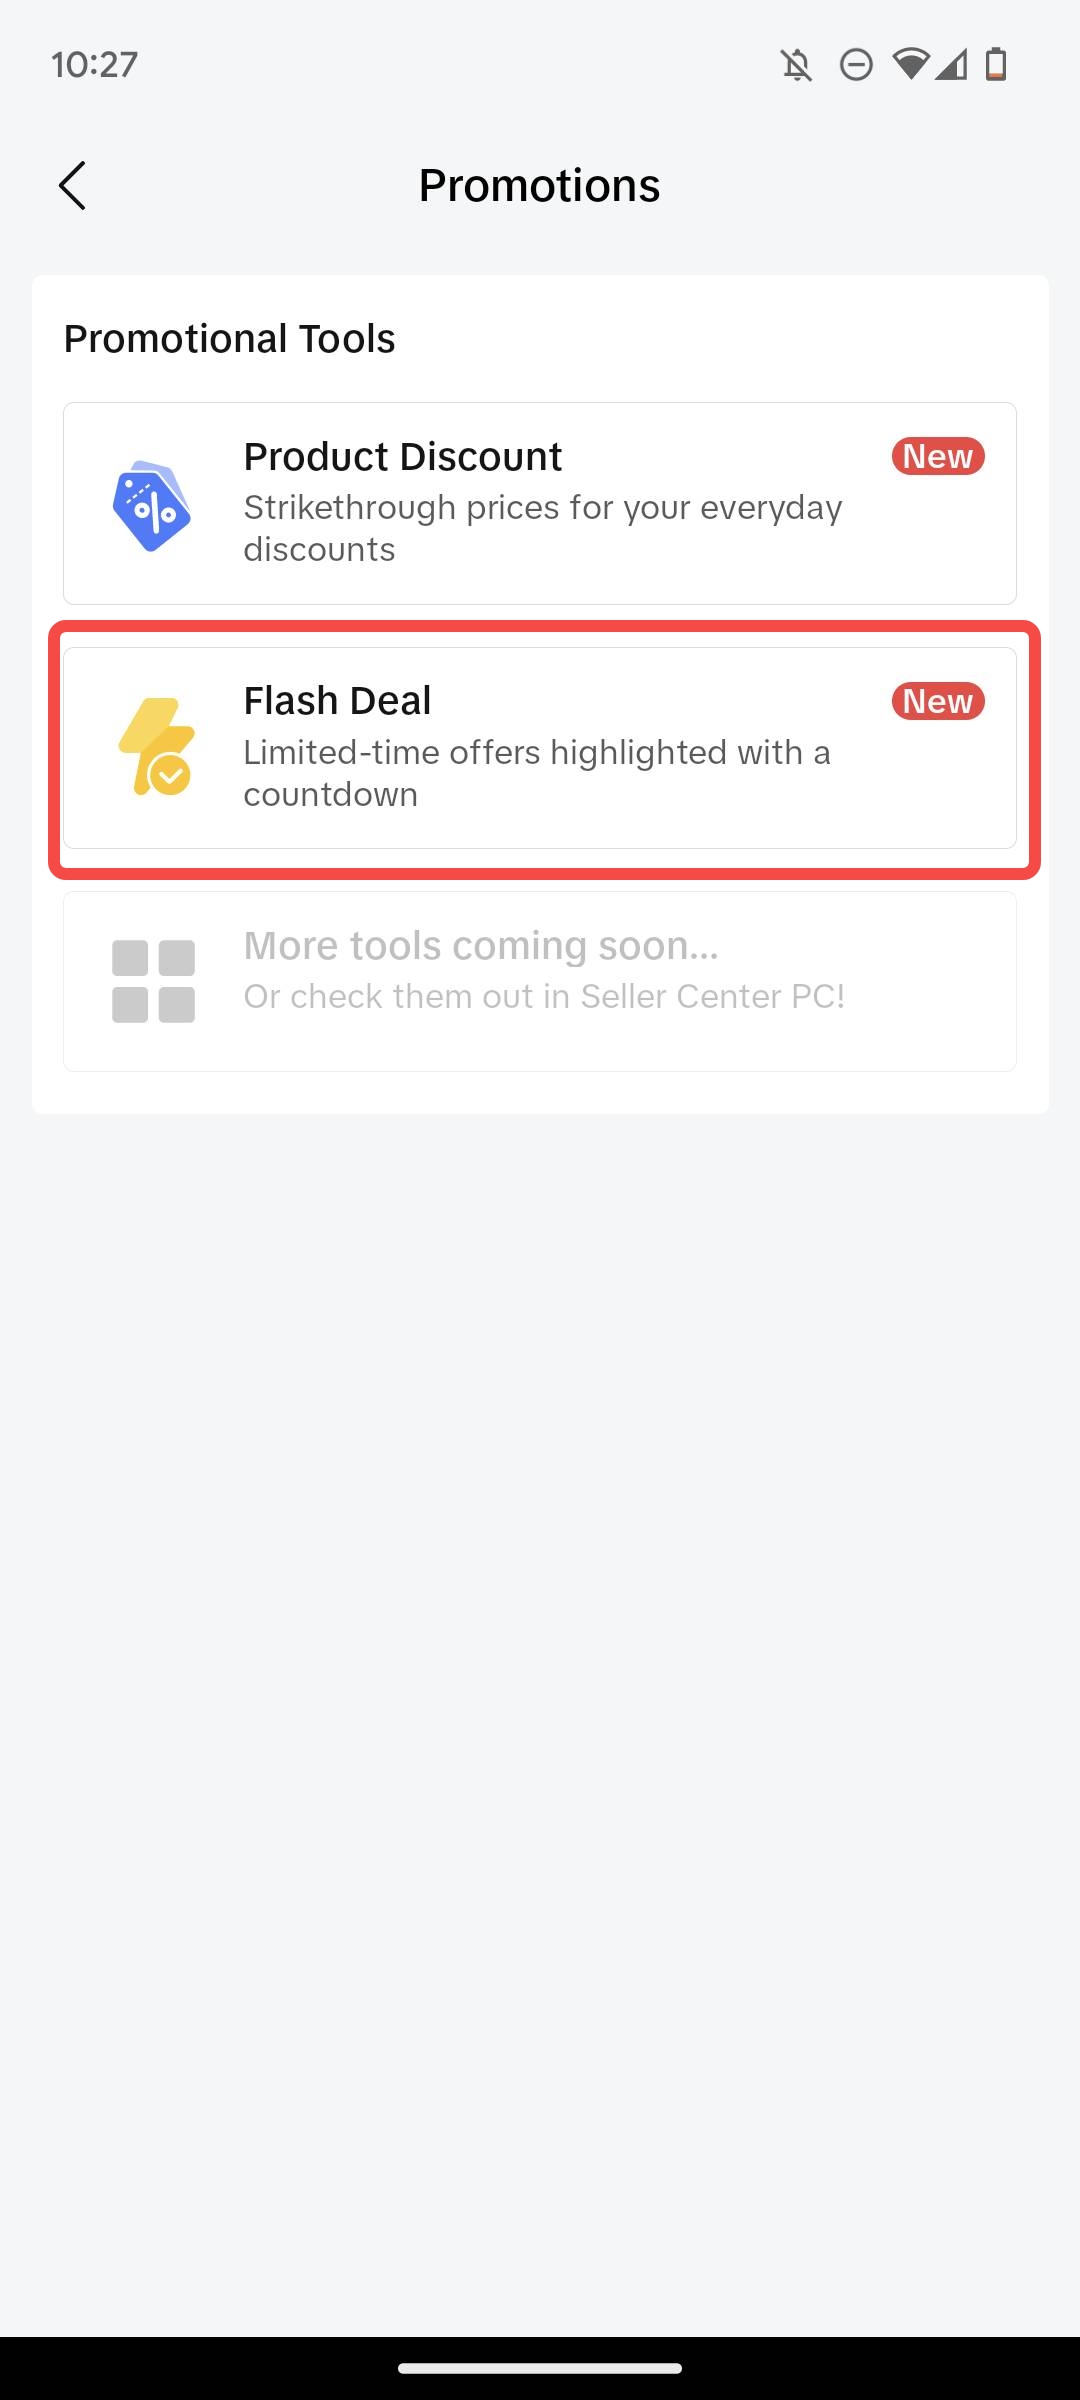This screenshot has height=2400, width=1080.
Task: Tap the muted bell status icon
Action: pyautogui.click(x=796, y=66)
